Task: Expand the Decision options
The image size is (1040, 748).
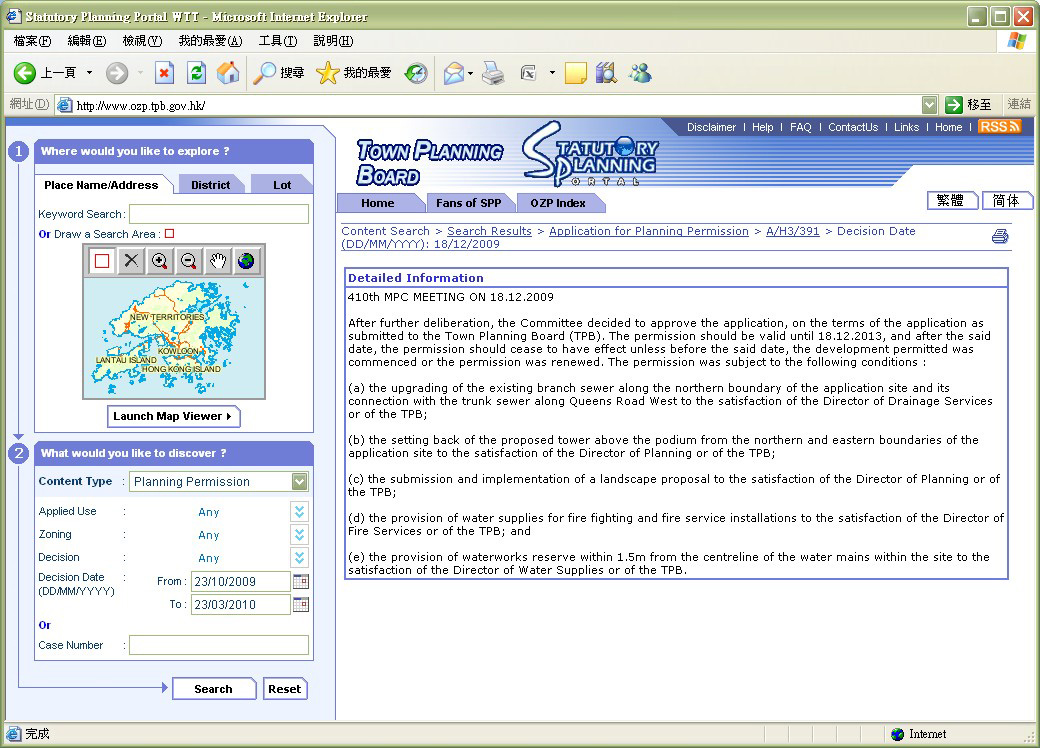Action: 300,558
